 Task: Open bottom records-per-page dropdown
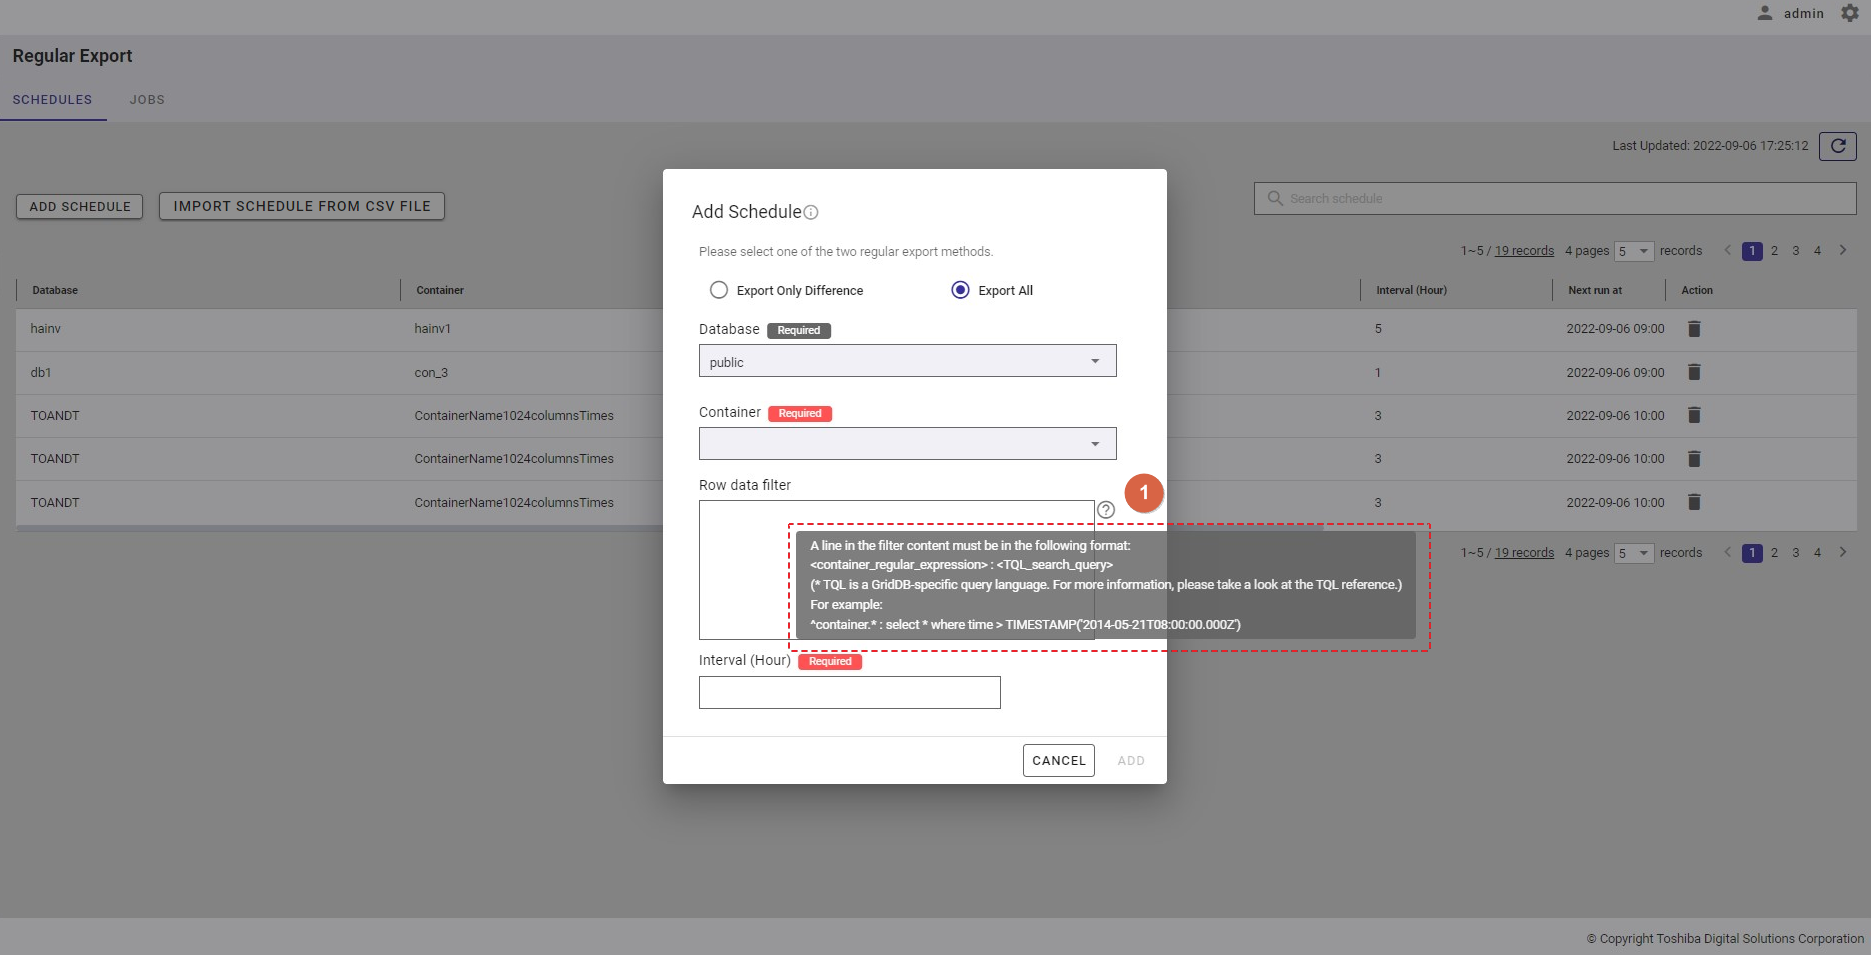tap(1634, 553)
